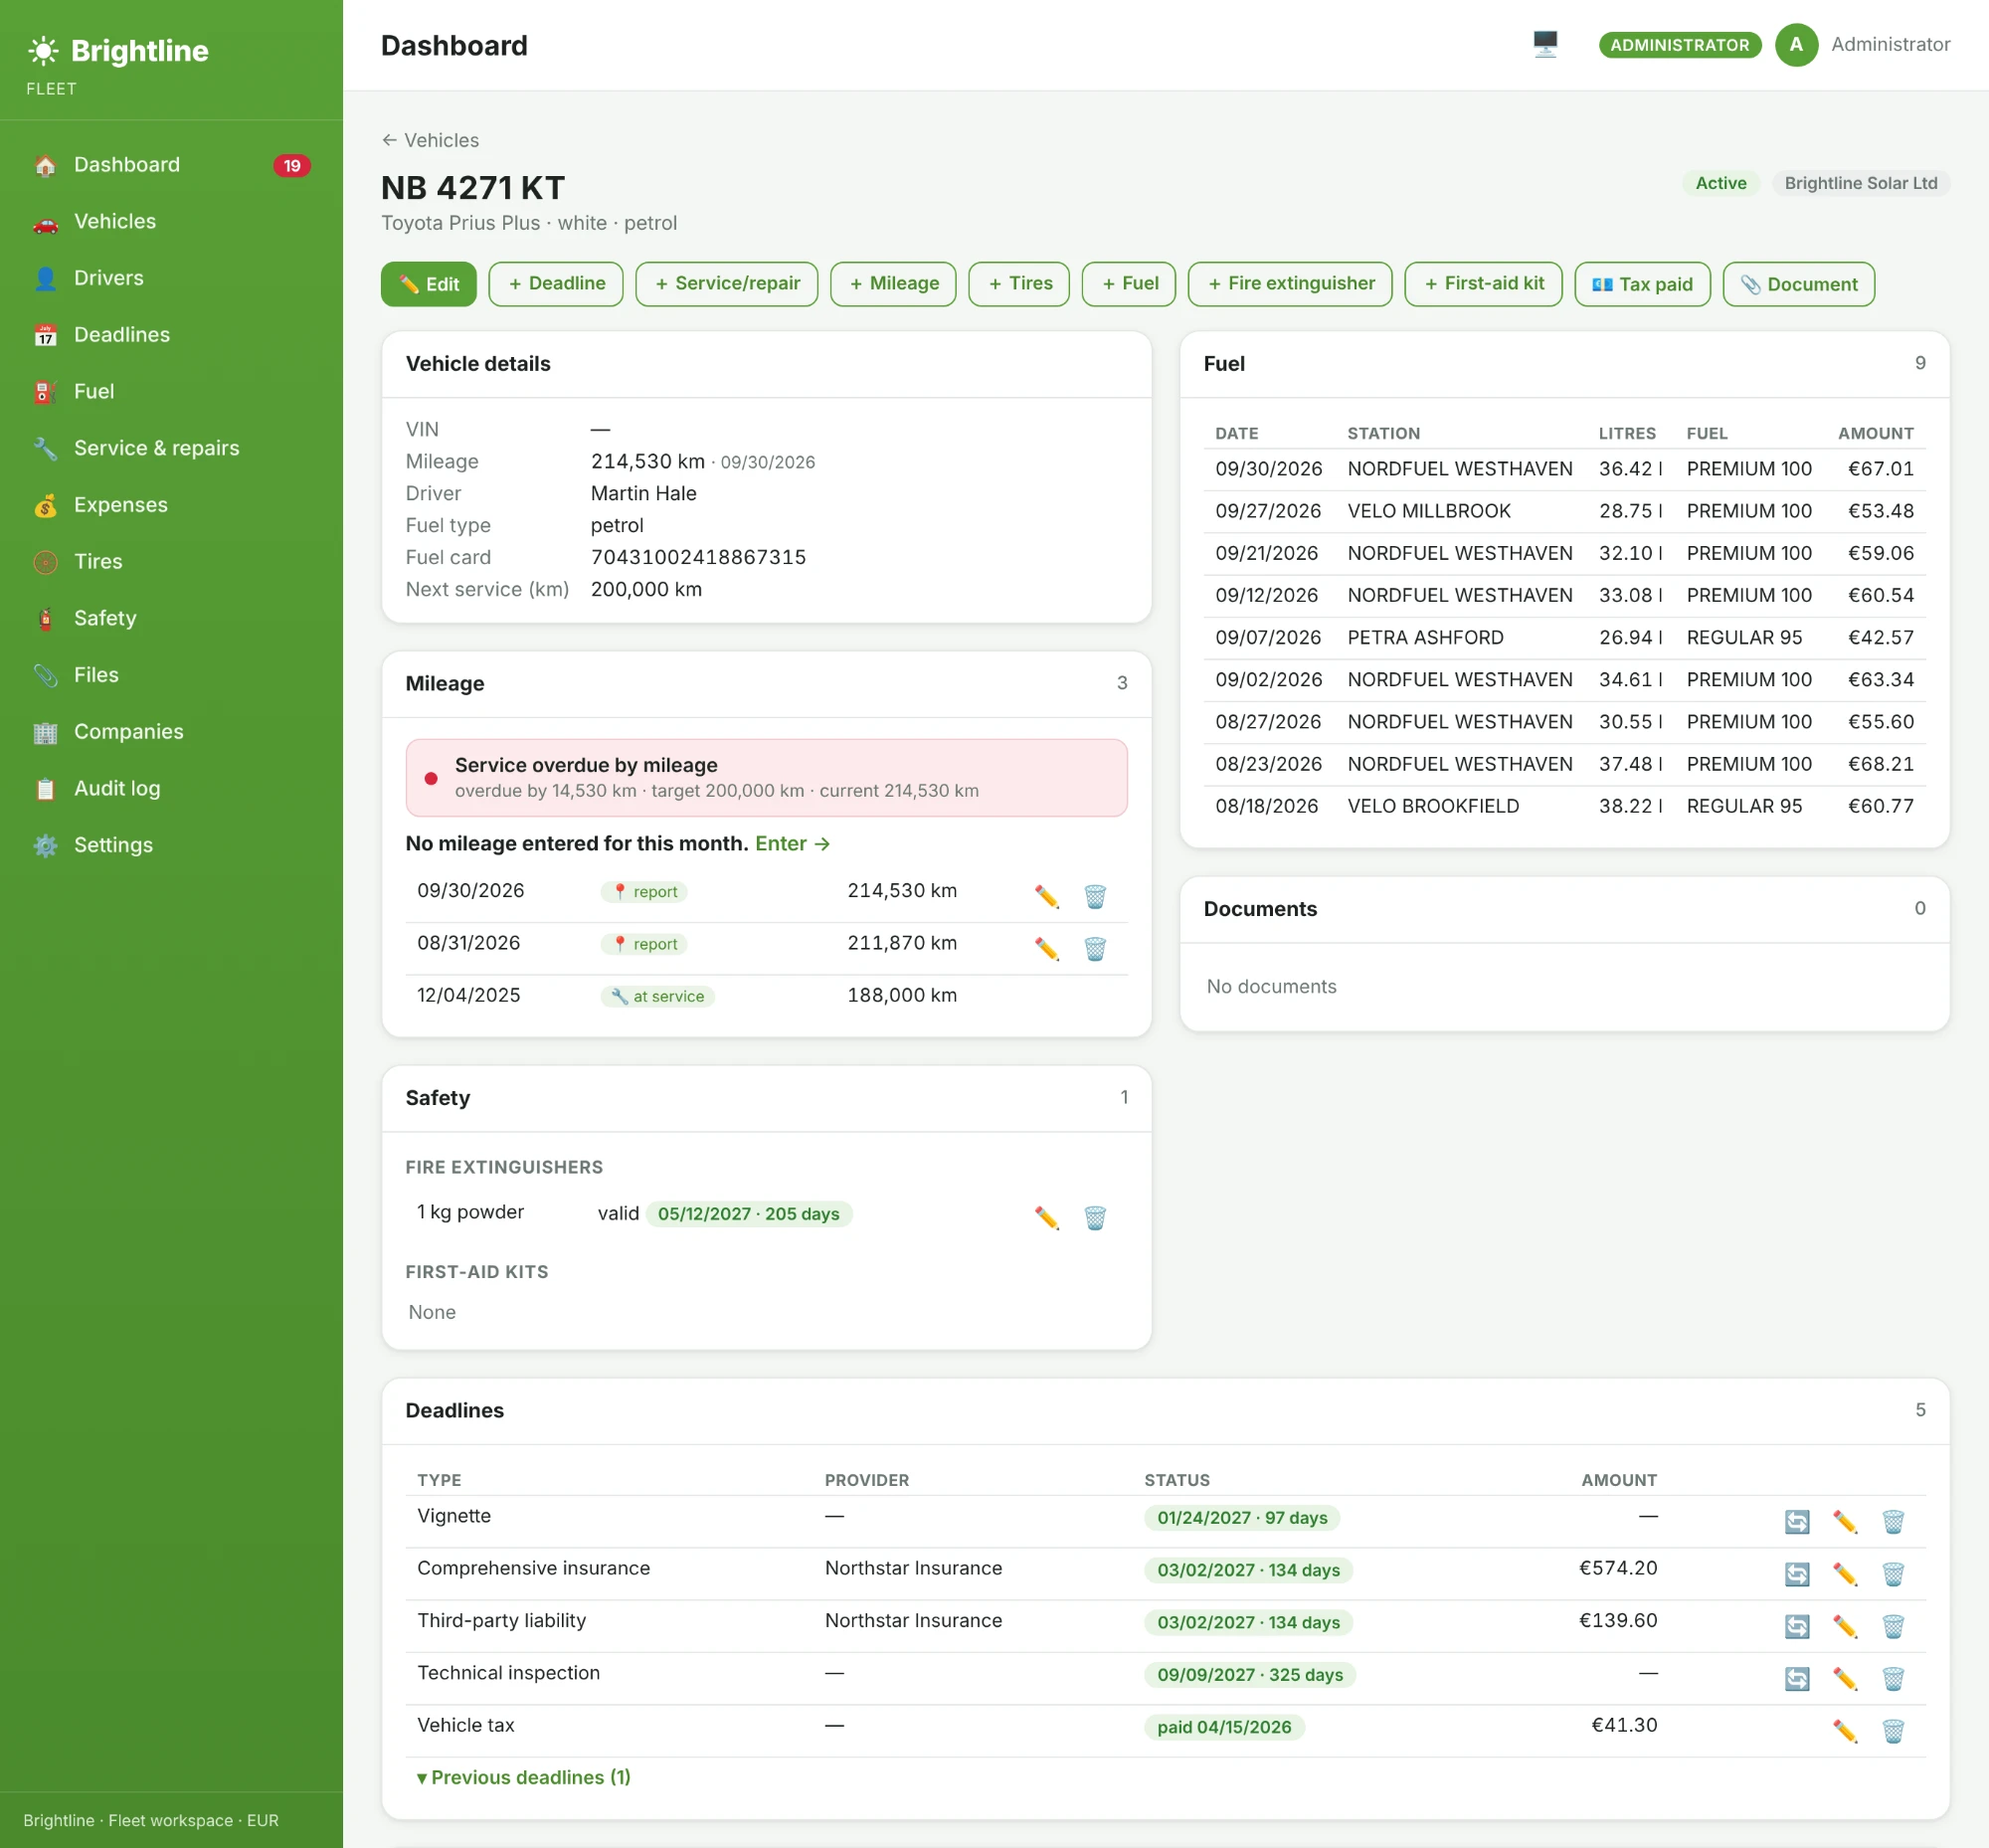Add Tires to the vehicle
Image resolution: width=1989 pixels, height=1848 pixels.
pos(1019,284)
